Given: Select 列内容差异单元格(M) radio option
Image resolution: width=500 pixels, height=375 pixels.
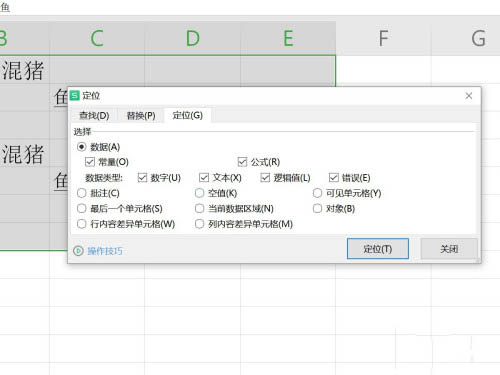Looking at the screenshot, I should (x=199, y=224).
